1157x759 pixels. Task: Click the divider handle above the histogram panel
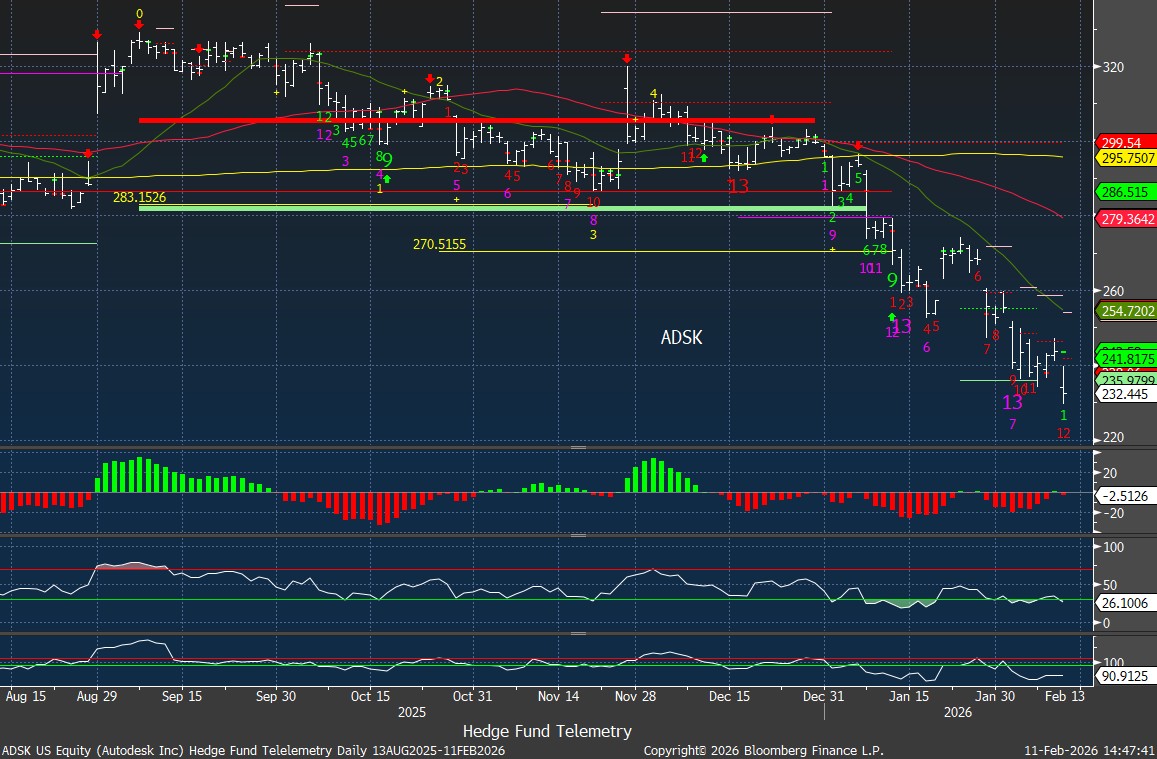(x=578, y=447)
